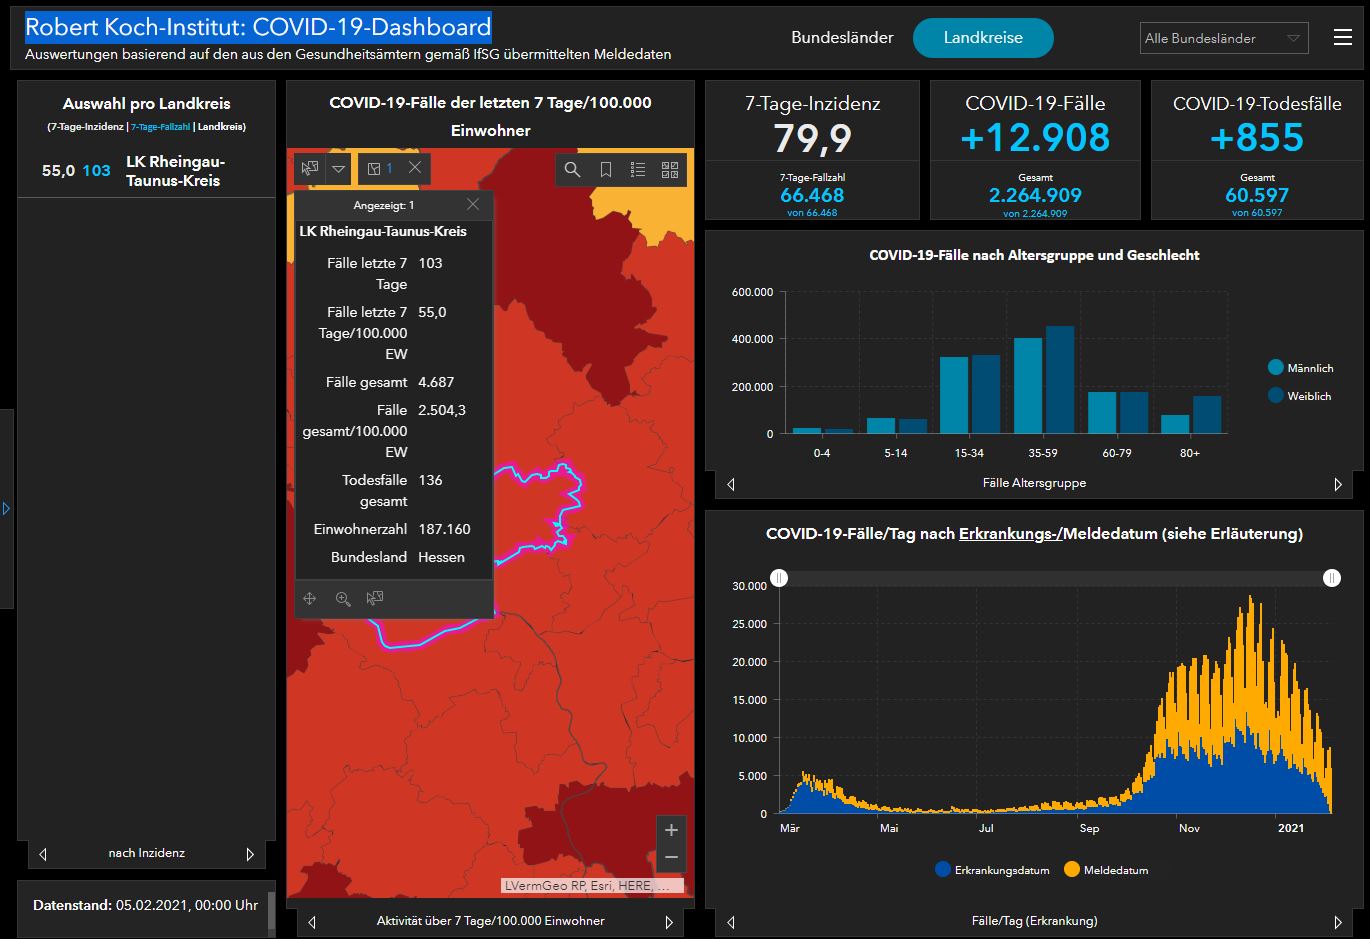Viewport: 1370px width, 939px height.
Task: Toggle Erkrankungsdatum legend series
Action: (x=992, y=870)
